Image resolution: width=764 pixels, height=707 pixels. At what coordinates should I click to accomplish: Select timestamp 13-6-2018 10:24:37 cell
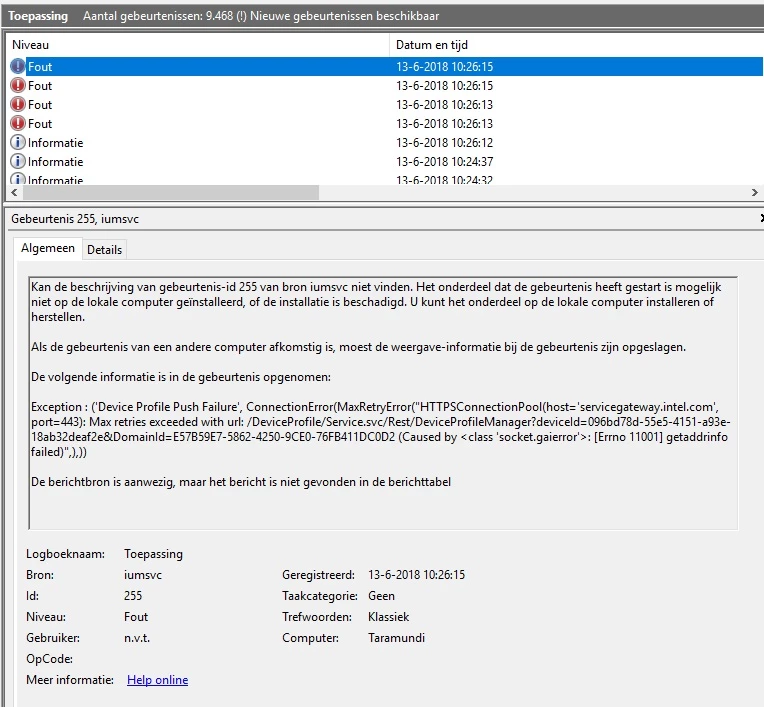(444, 162)
